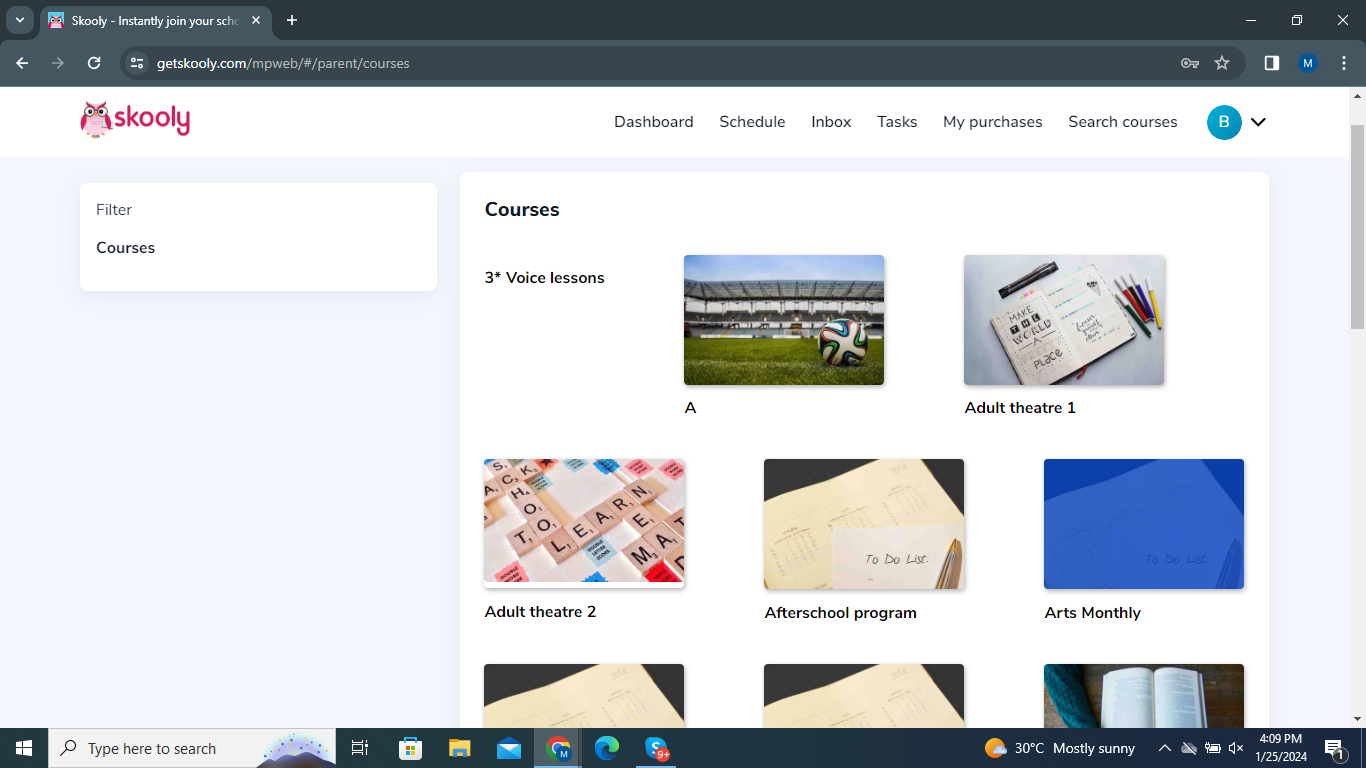1366x768 pixels.
Task: Open Search courses menu item
Action: (1123, 122)
